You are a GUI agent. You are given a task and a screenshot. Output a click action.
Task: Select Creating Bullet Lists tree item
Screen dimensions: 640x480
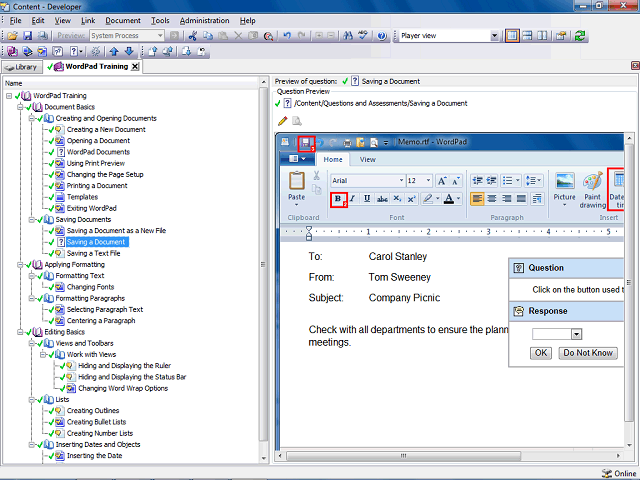coord(96,422)
